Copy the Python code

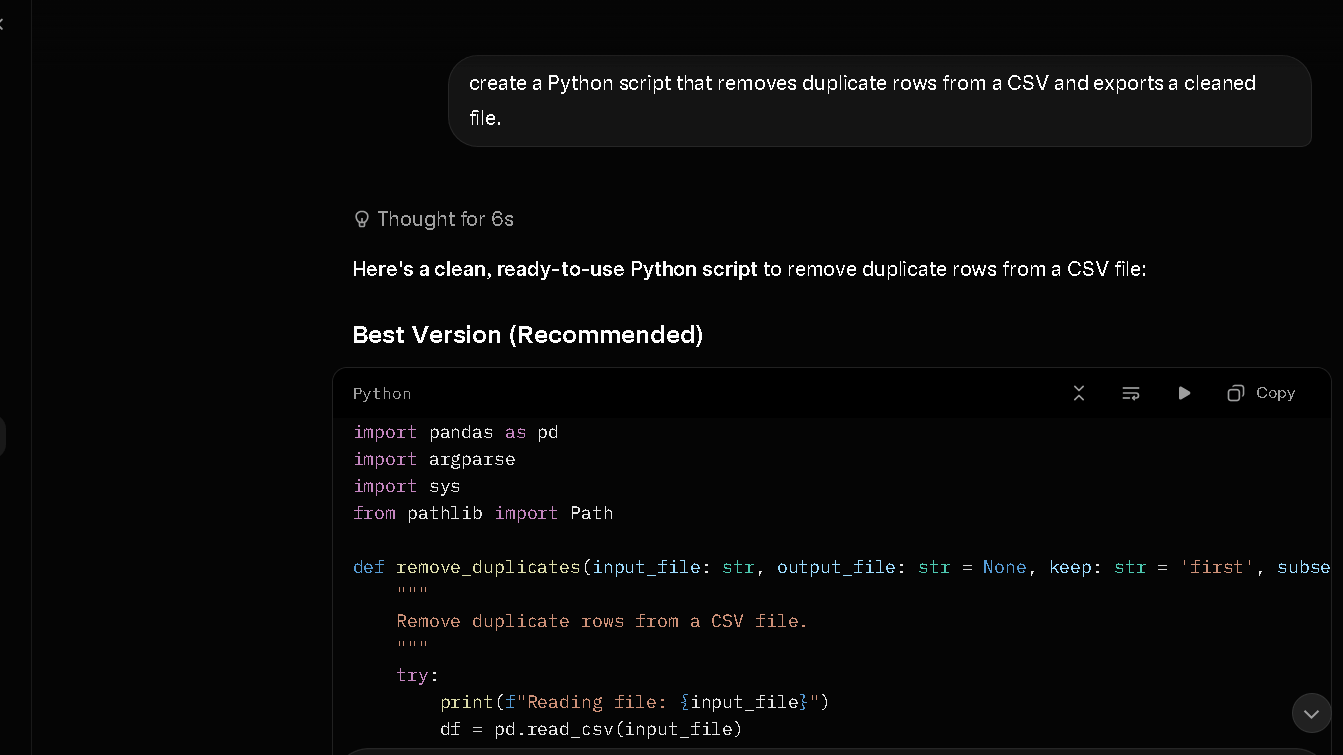click(x=1261, y=393)
